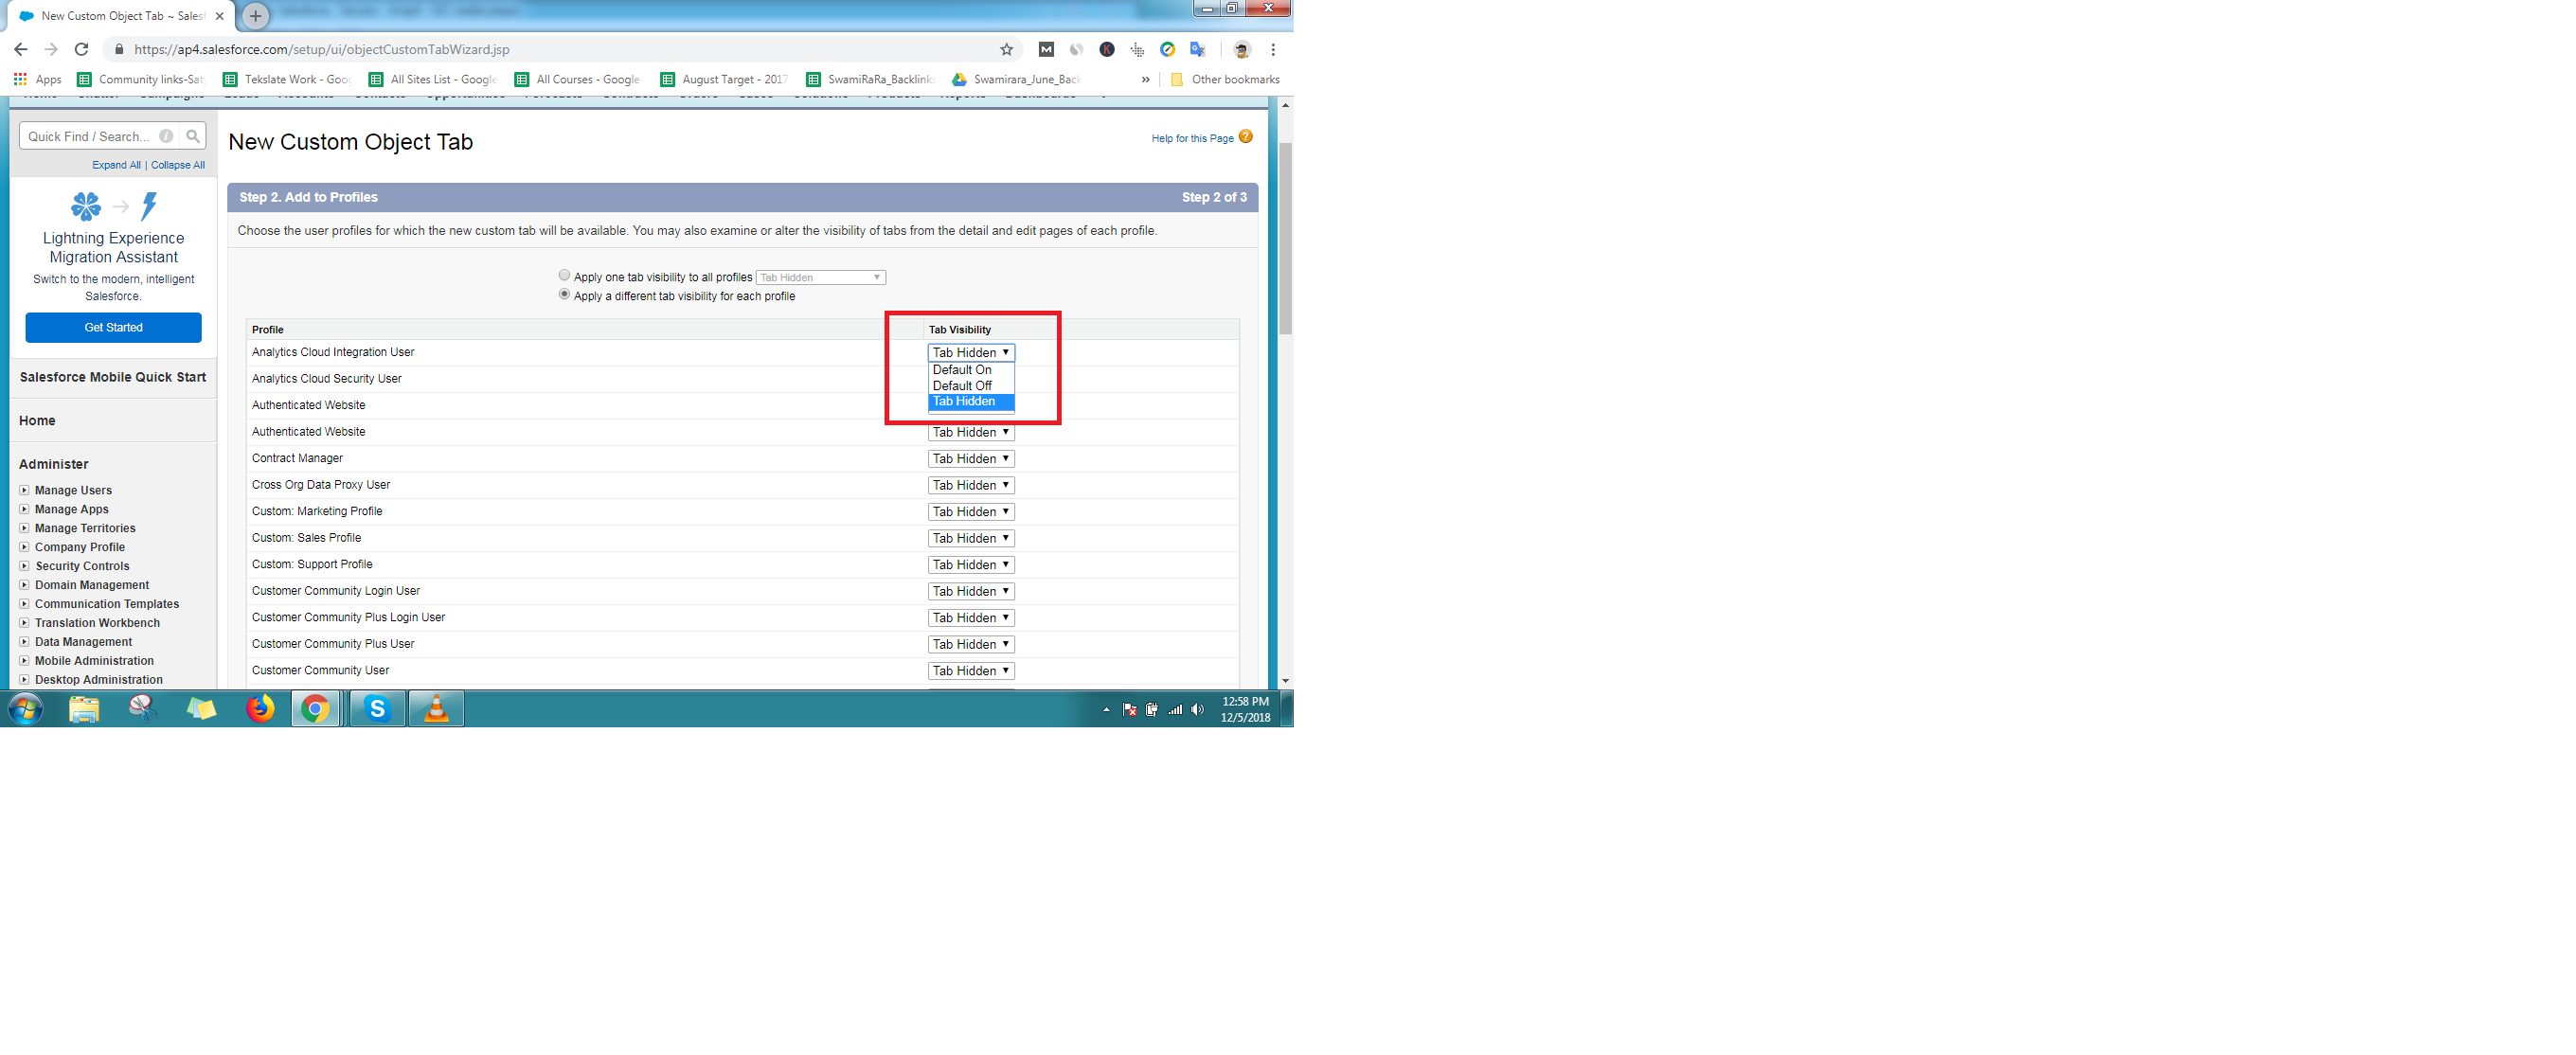Bookmark this page with the star icon
This screenshot has height=1055, width=2576.
point(1006,49)
